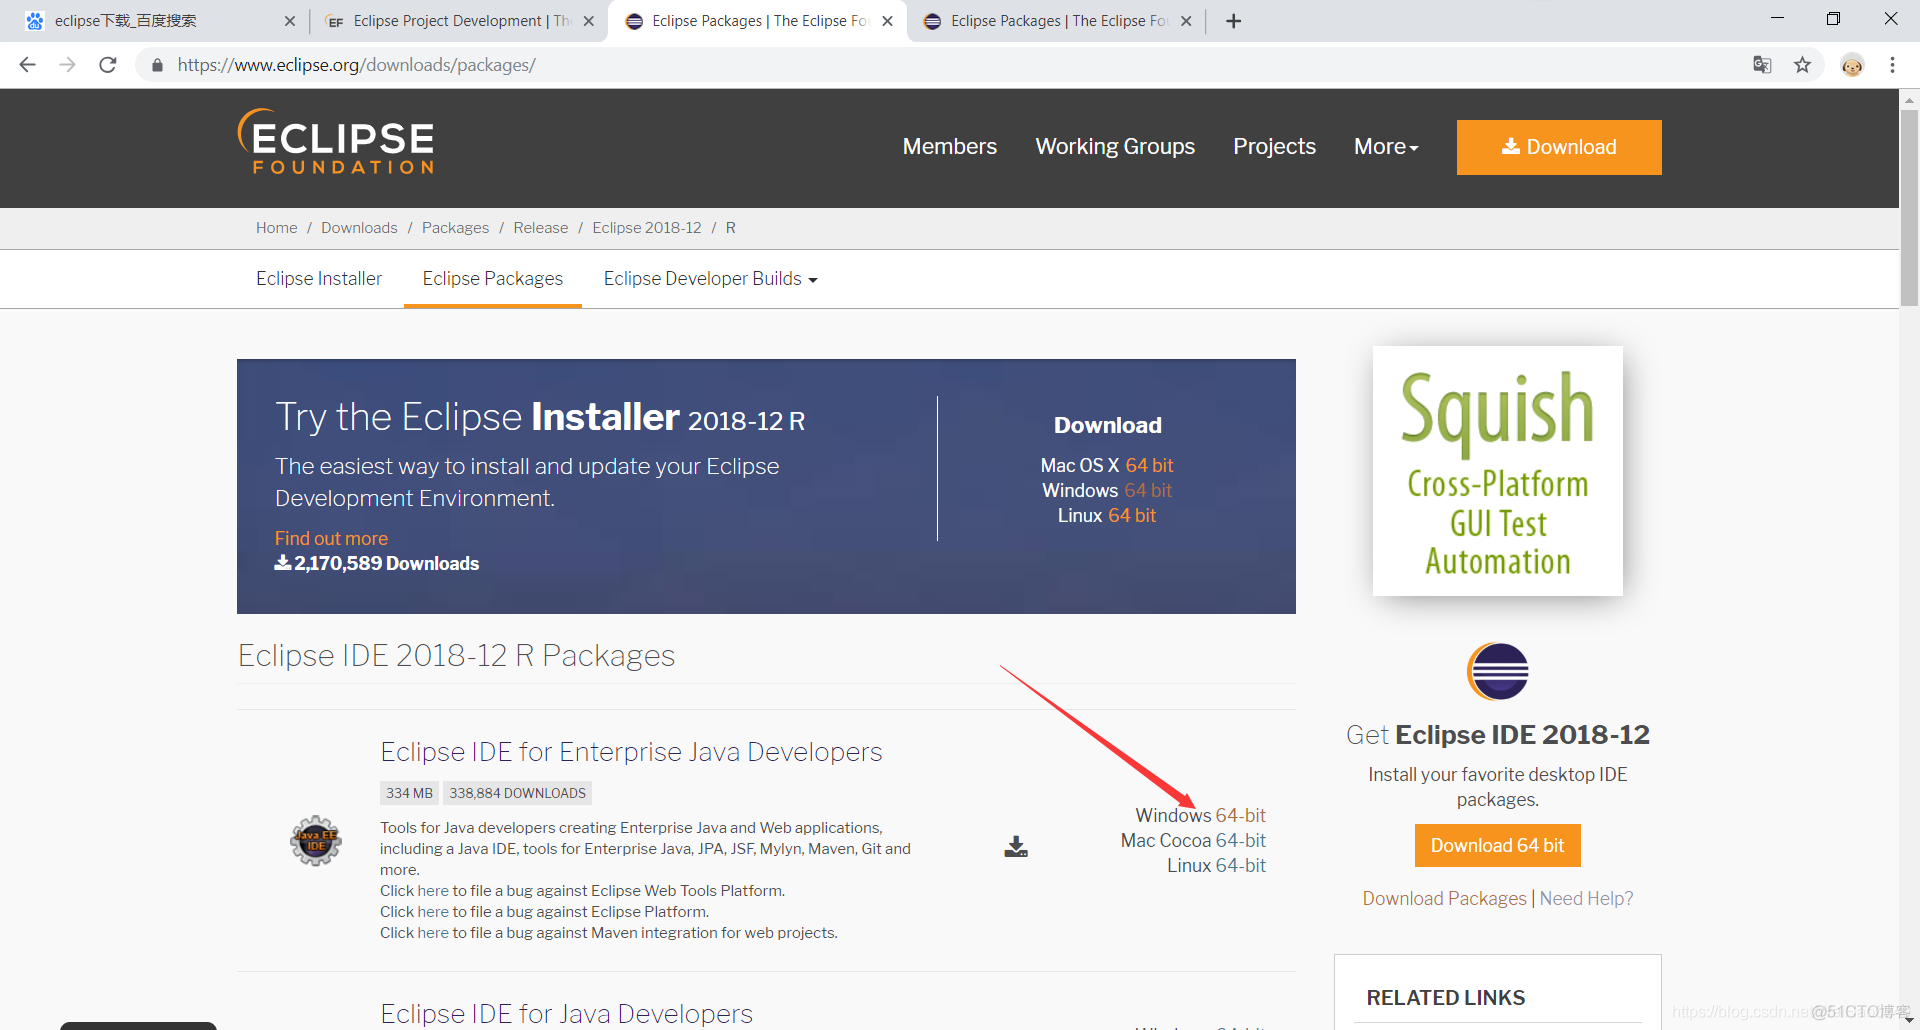Expand the More dropdown menu
This screenshot has width=1920, height=1030.
1386,147
